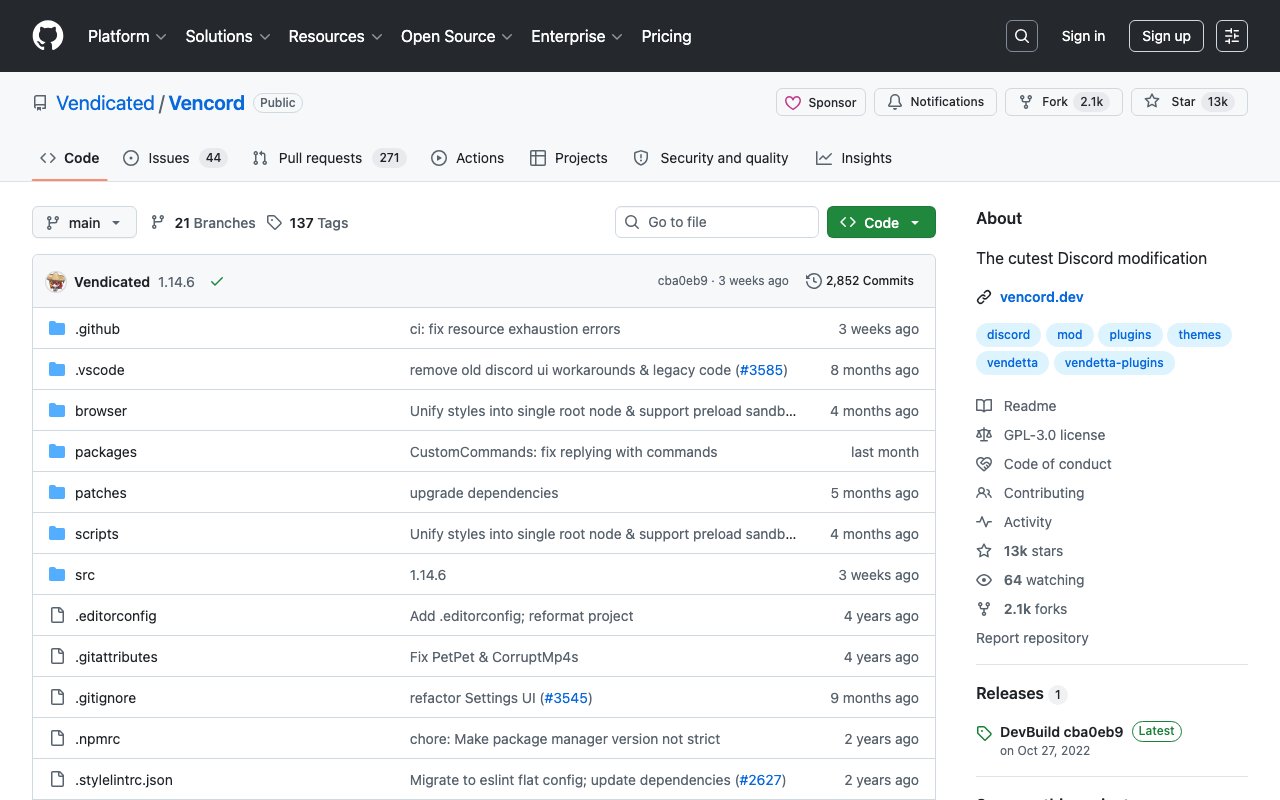The width and height of the screenshot is (1280, 800).
Task: Click the browser folder icon
Action: point(57,411)
